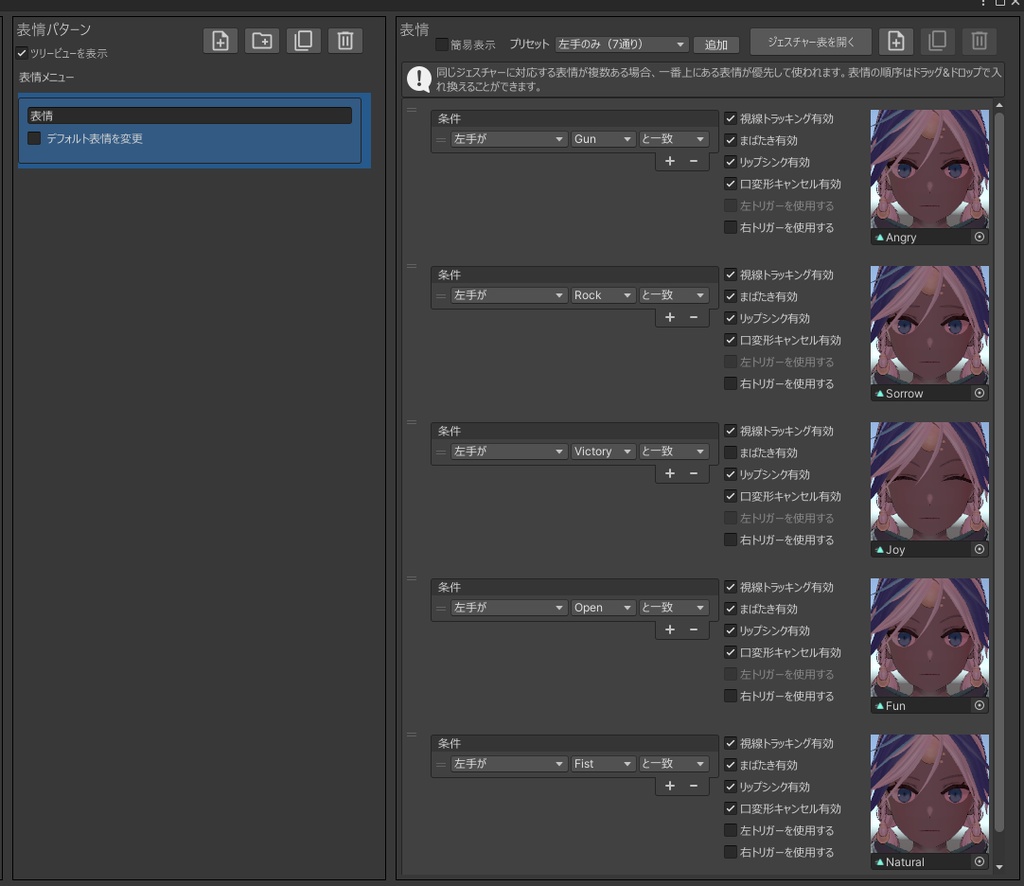
Task: Click Fun expression face thumbnail
Action: (929, 637)
